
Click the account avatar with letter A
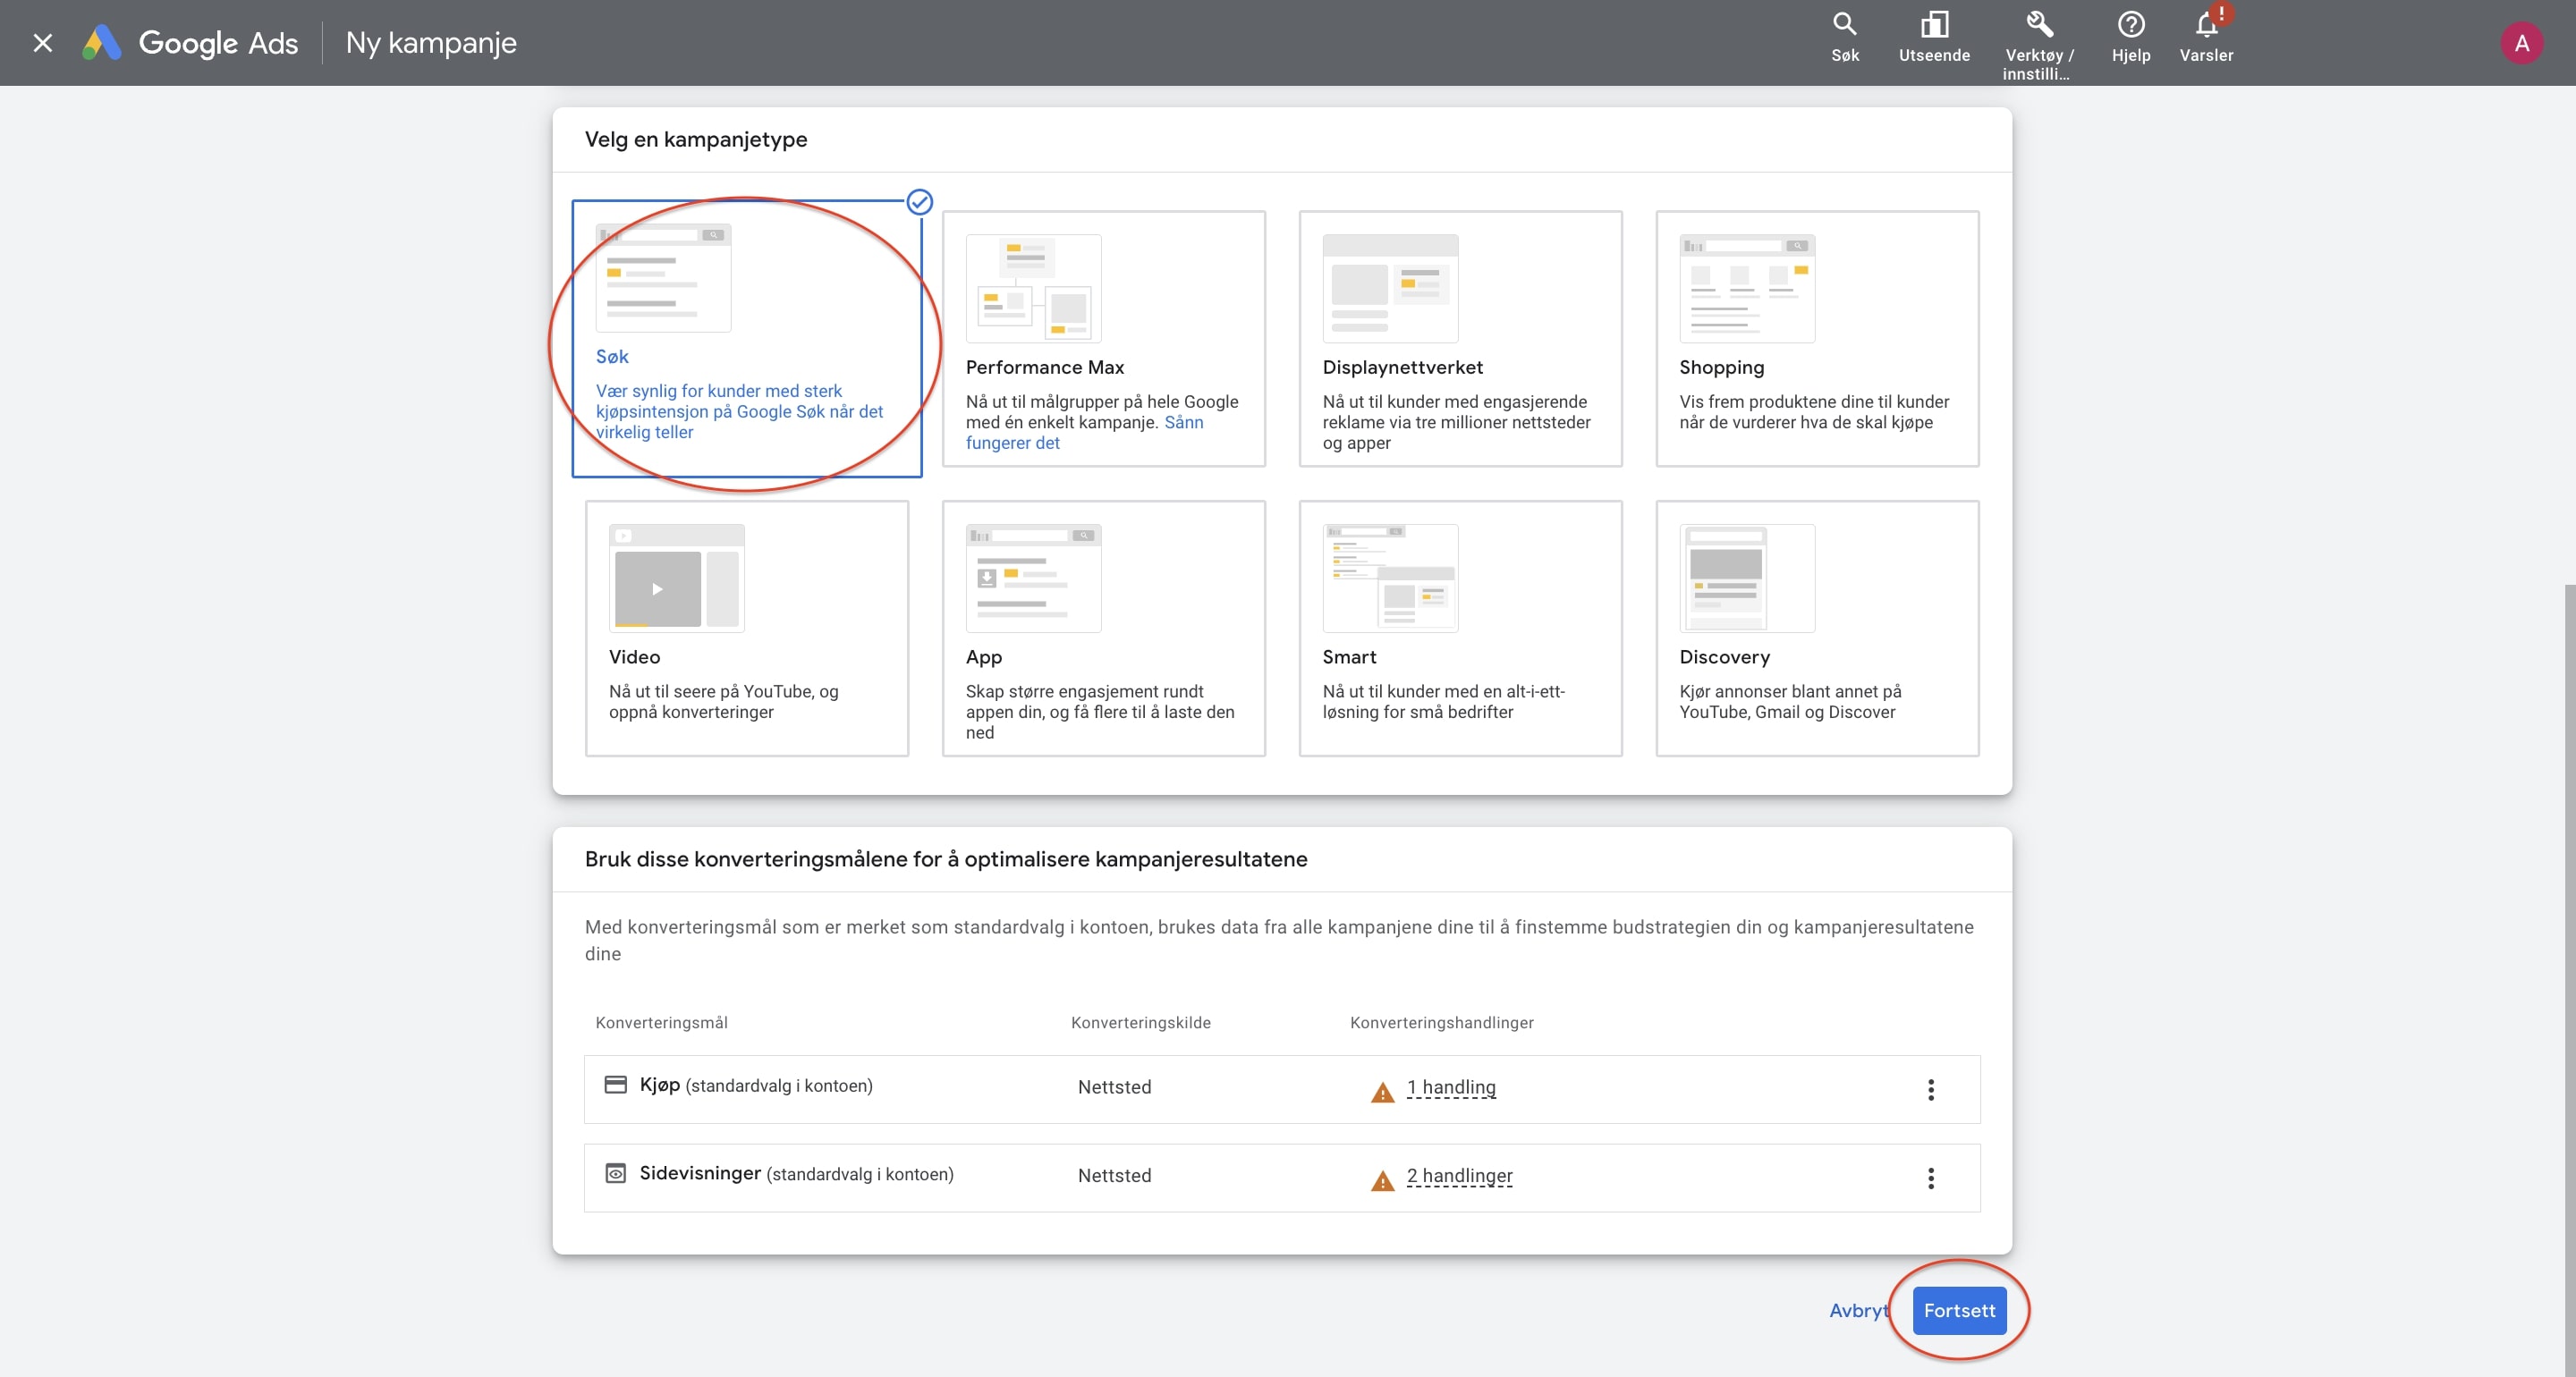coord(2521,43)
